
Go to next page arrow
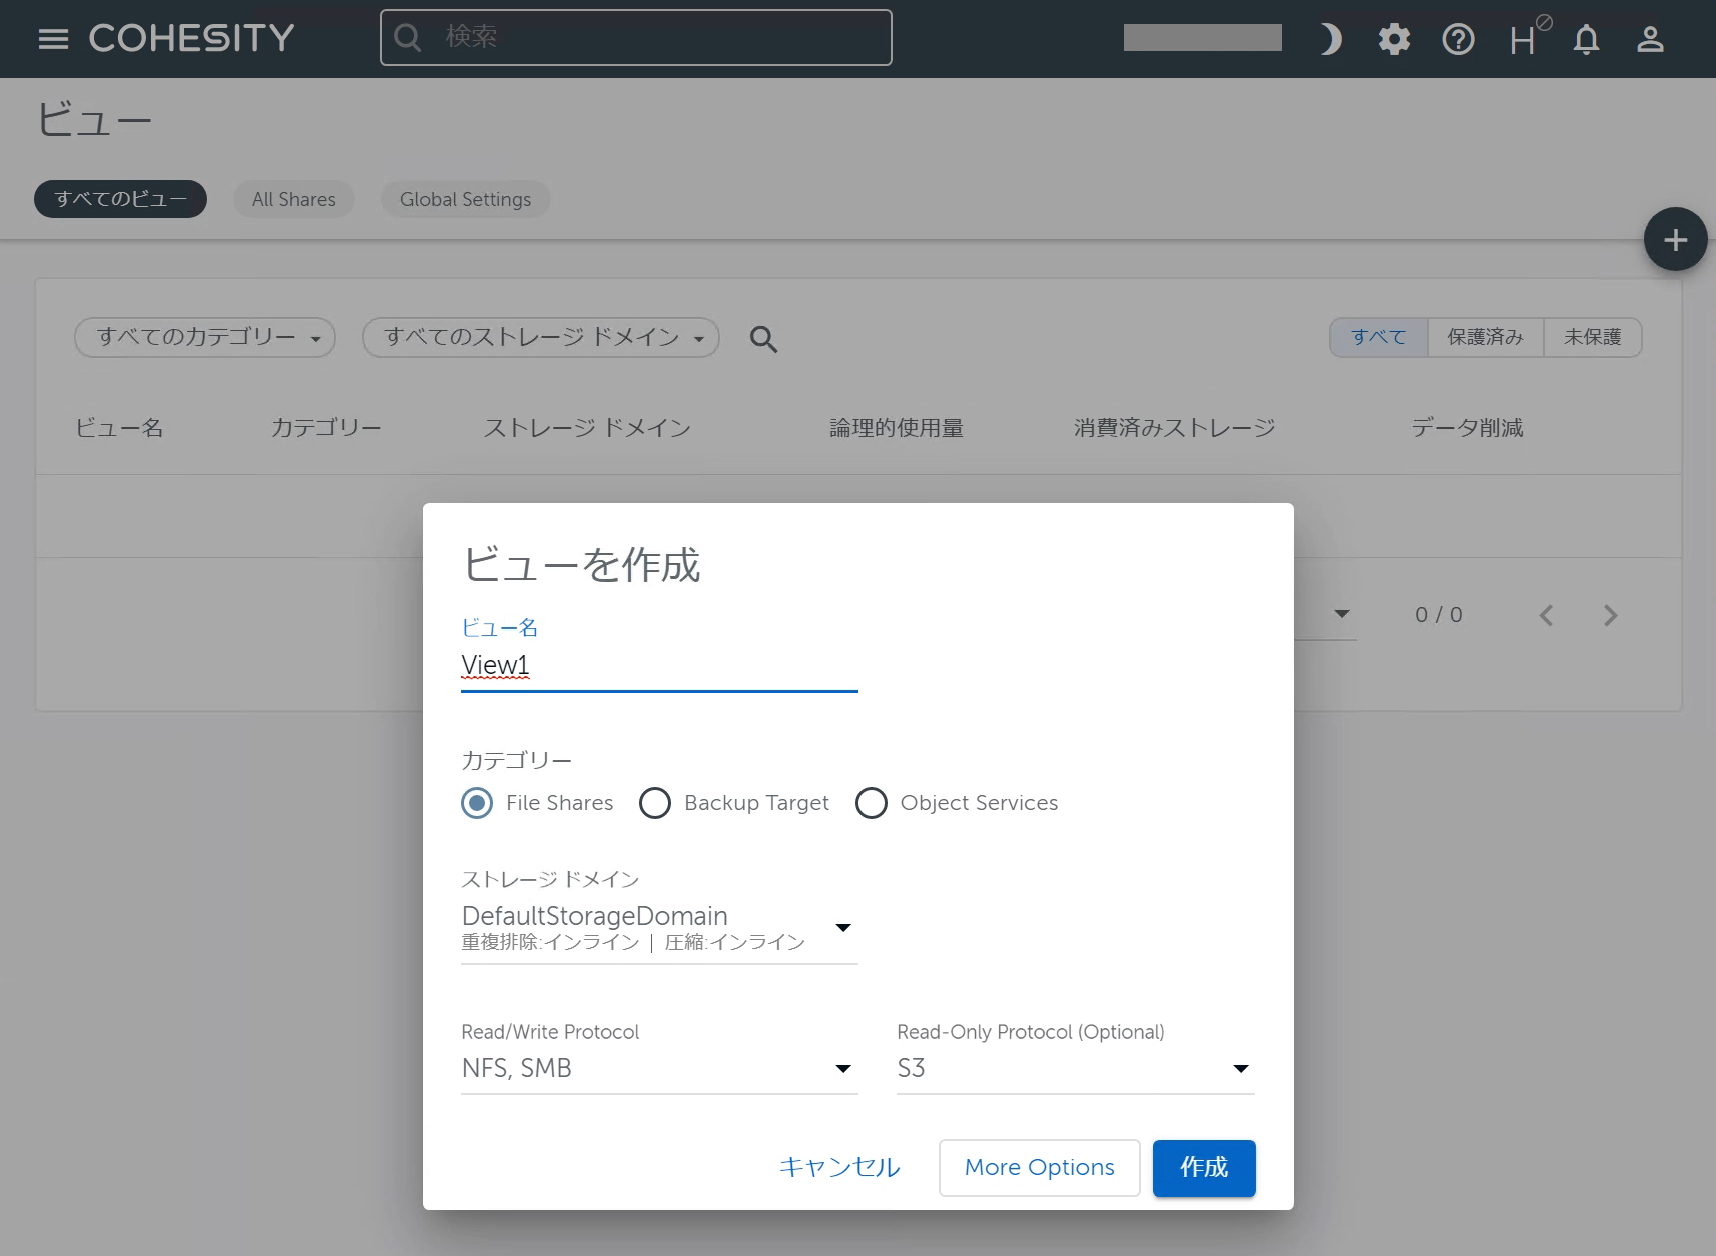(1610, 615)
